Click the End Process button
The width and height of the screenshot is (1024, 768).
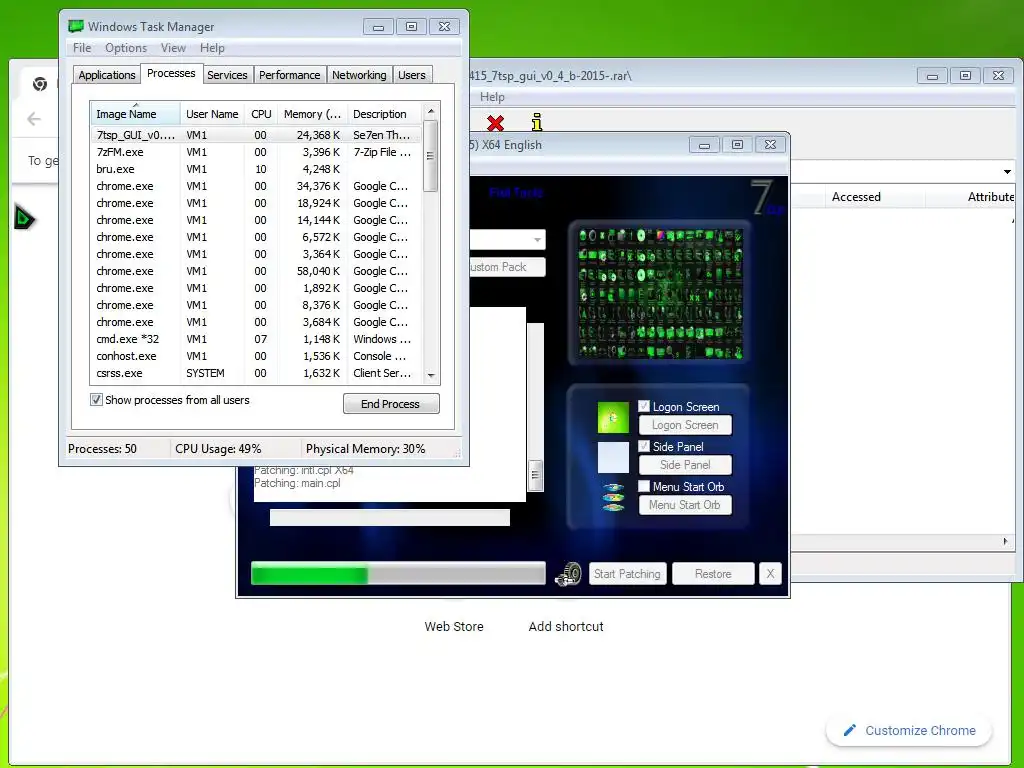coord(391,404)
